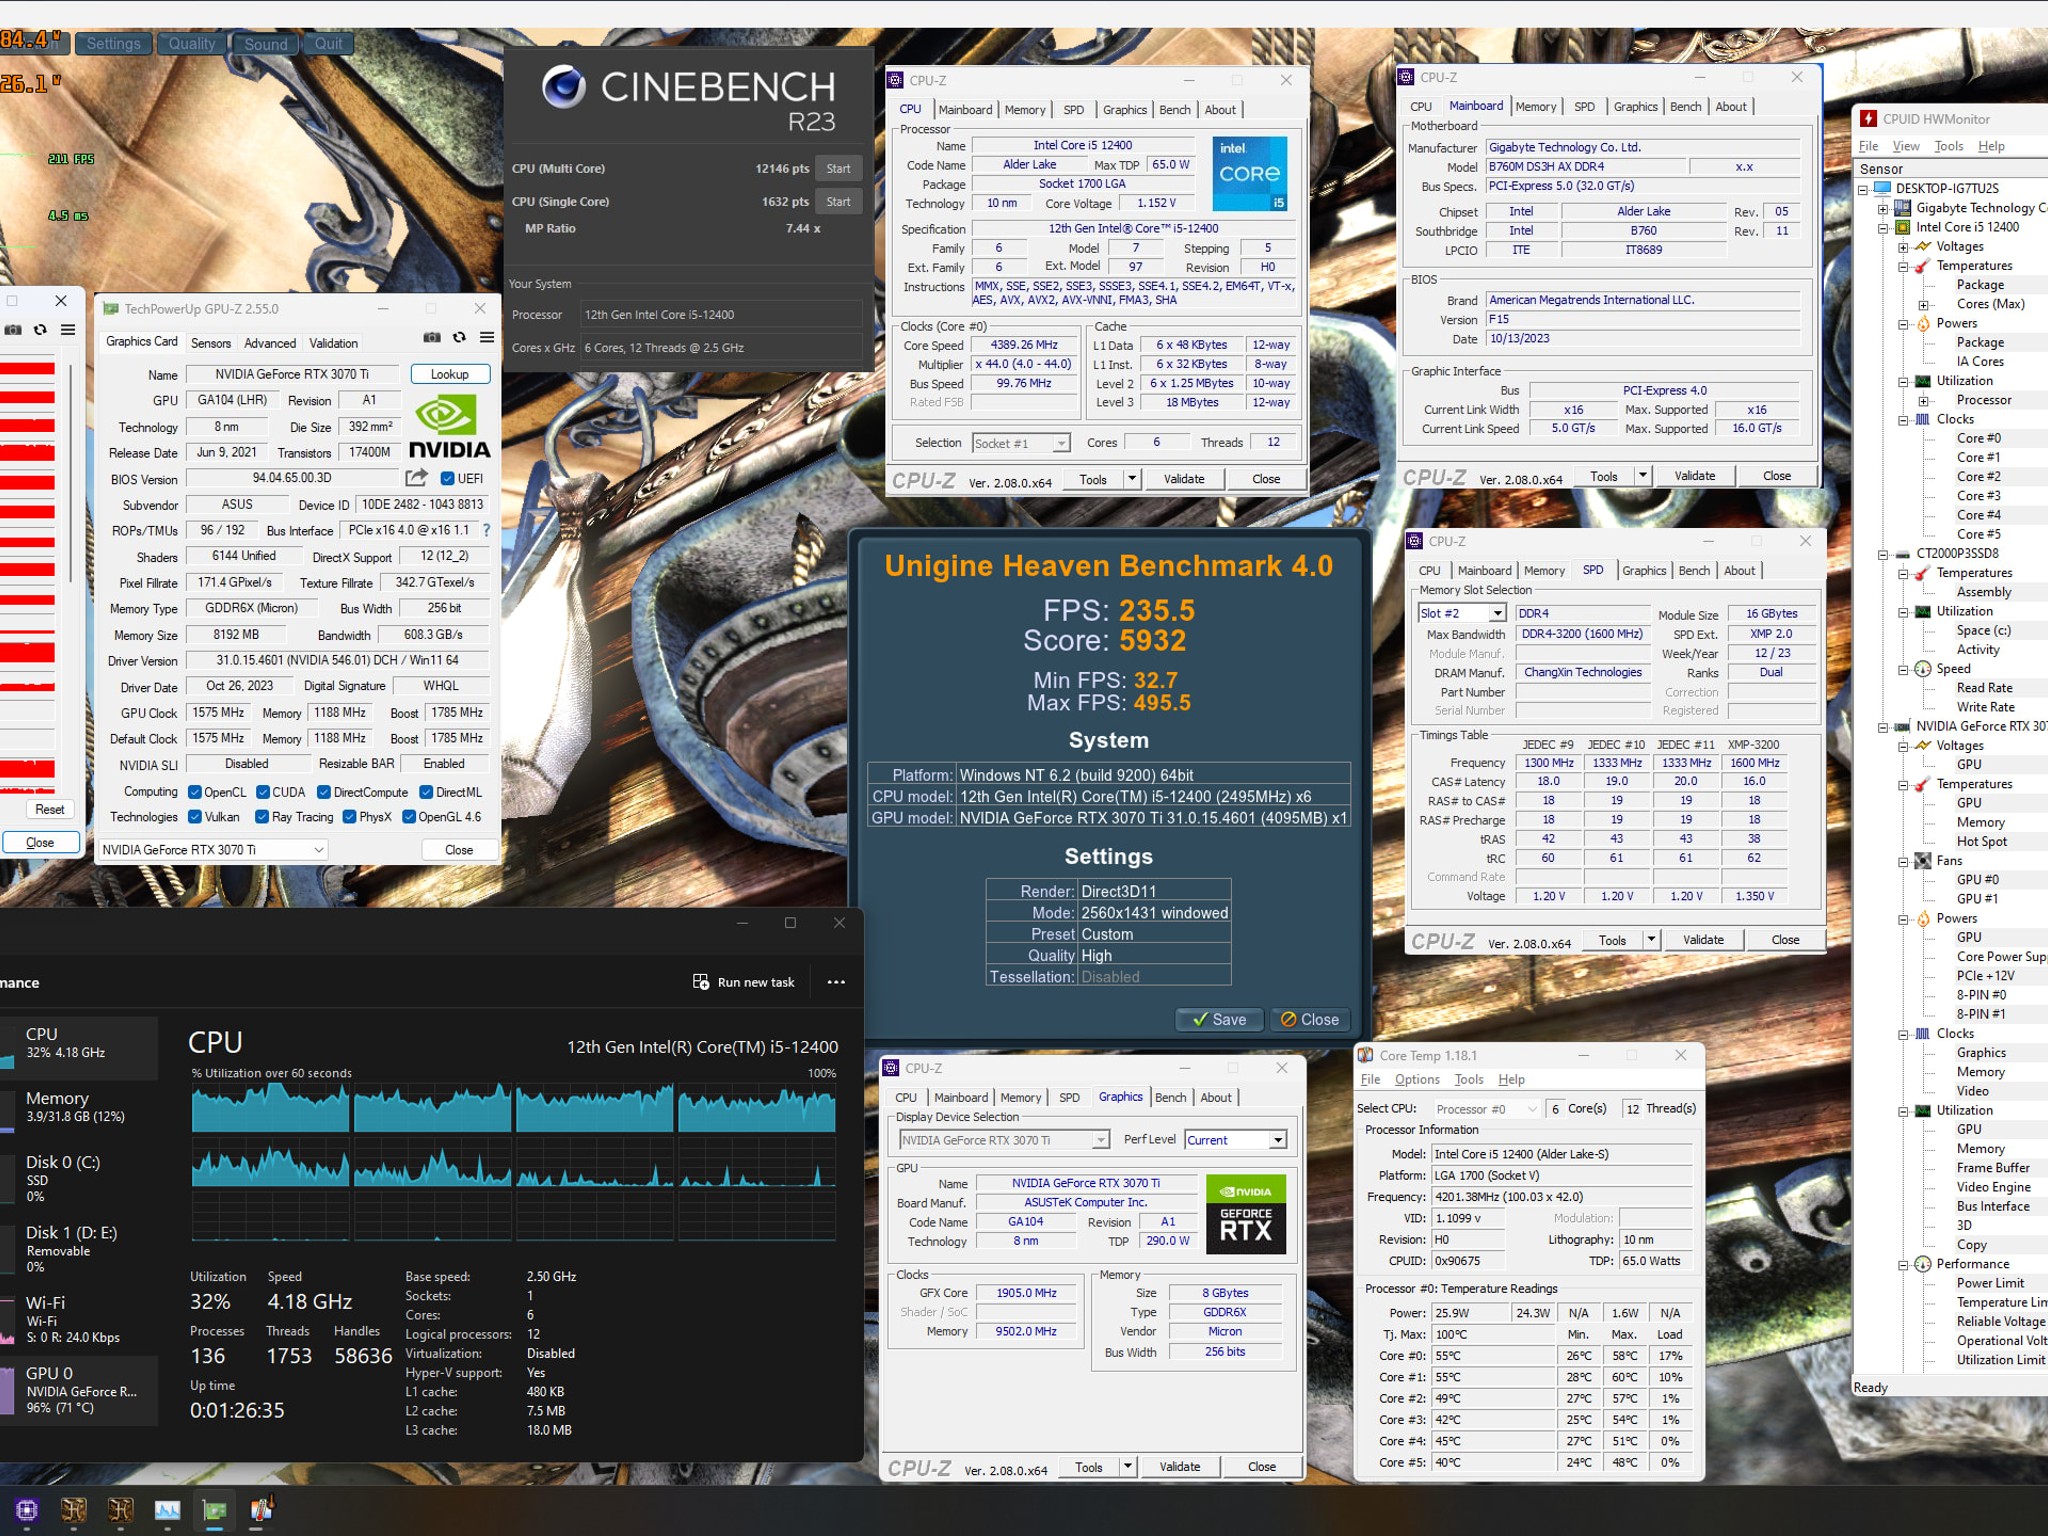Viewport: 2048px width, 1536px height.
Task: Toggle the DirectML checkbox
Action: tap(427, 792)
